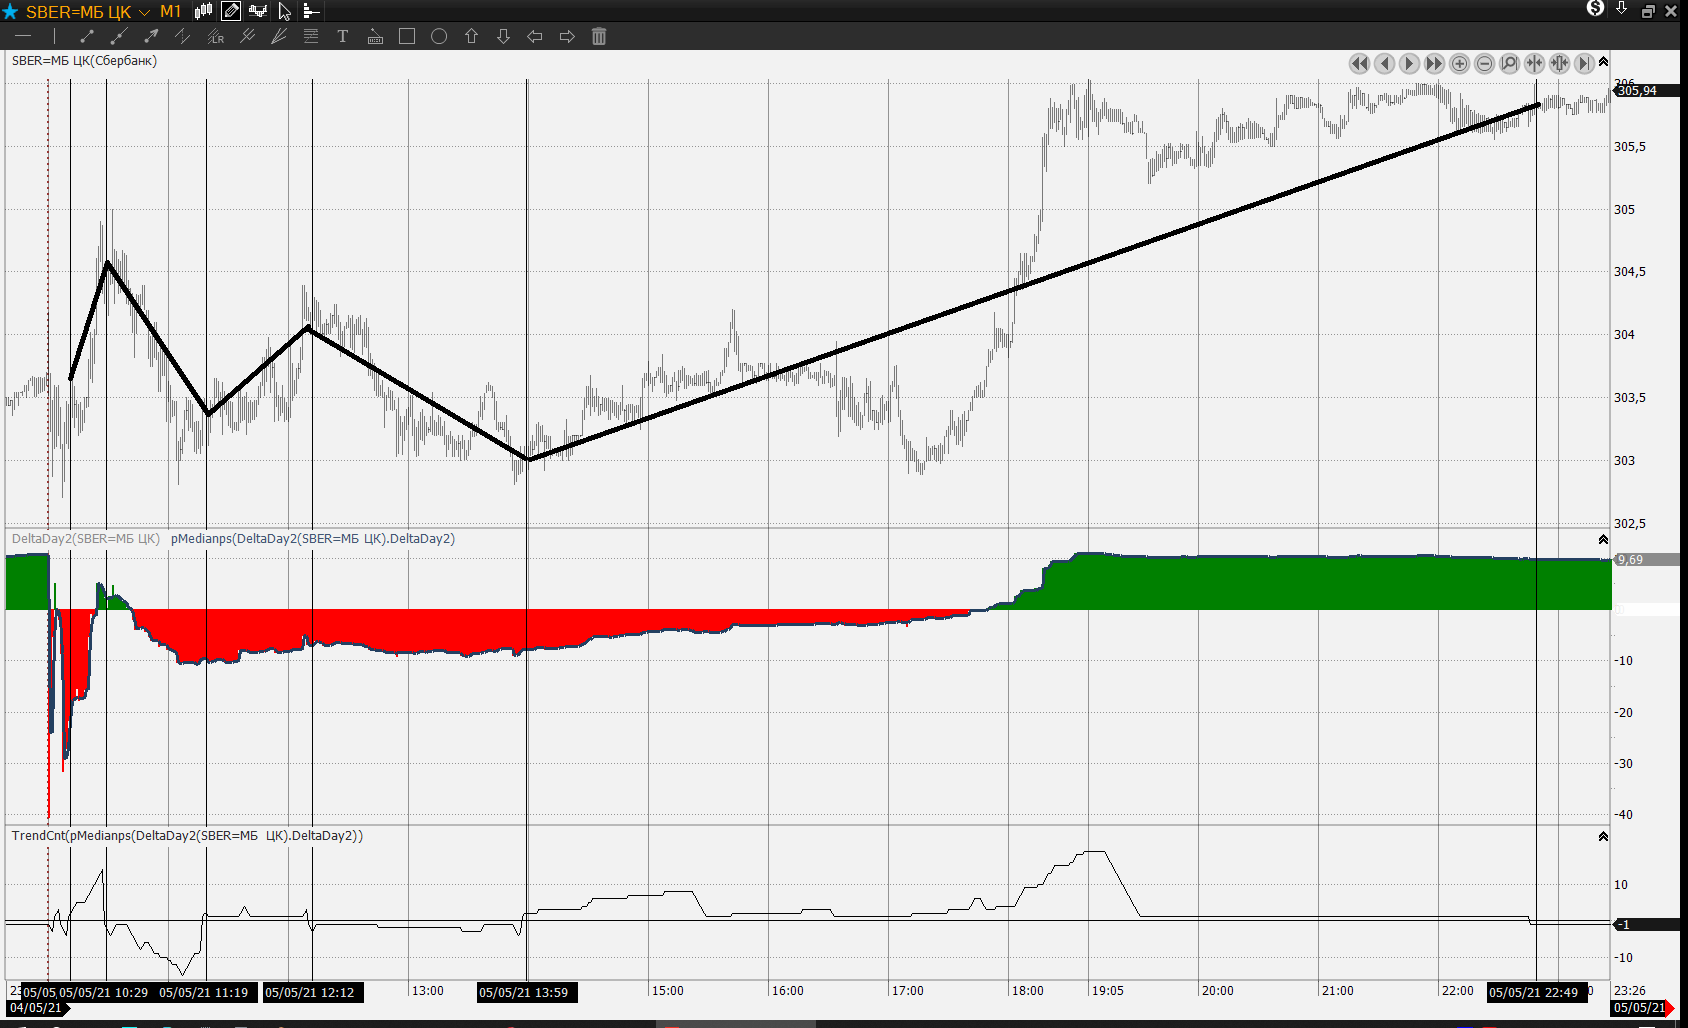The width and height of the screenshot is (1688, 1028).
Task: Select the horizontal line drawing tool
Action: point(23,36)
